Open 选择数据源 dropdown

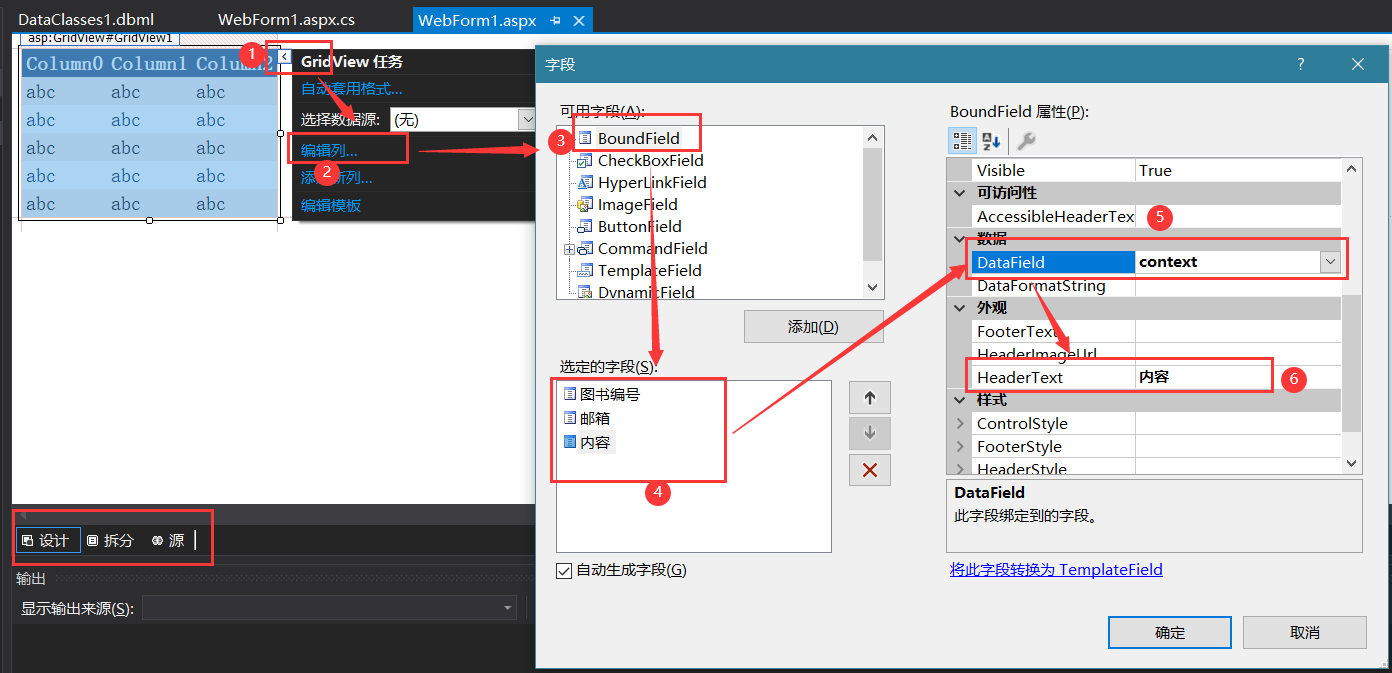(527, 119)
